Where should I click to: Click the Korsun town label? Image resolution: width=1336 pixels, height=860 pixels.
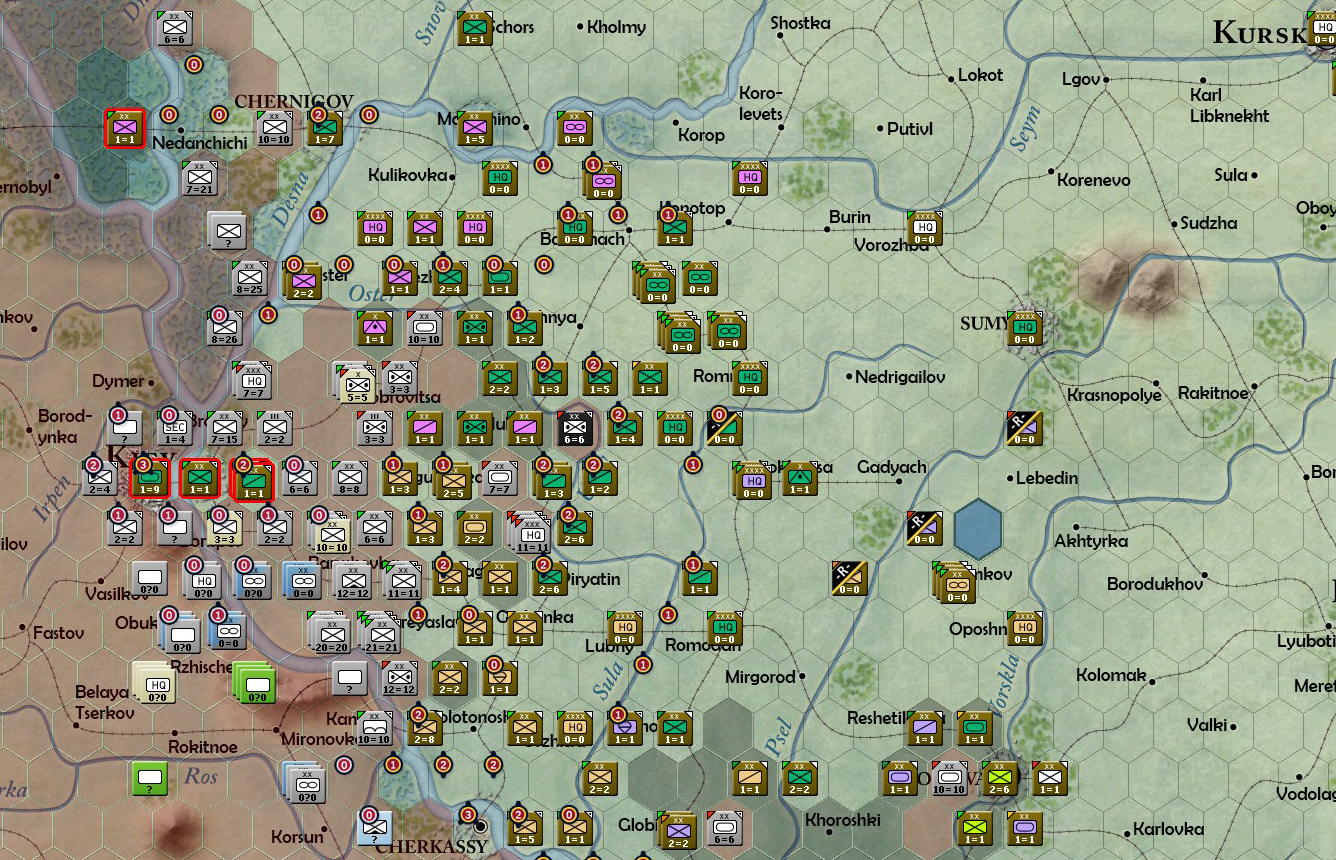(x=298, y=836)
